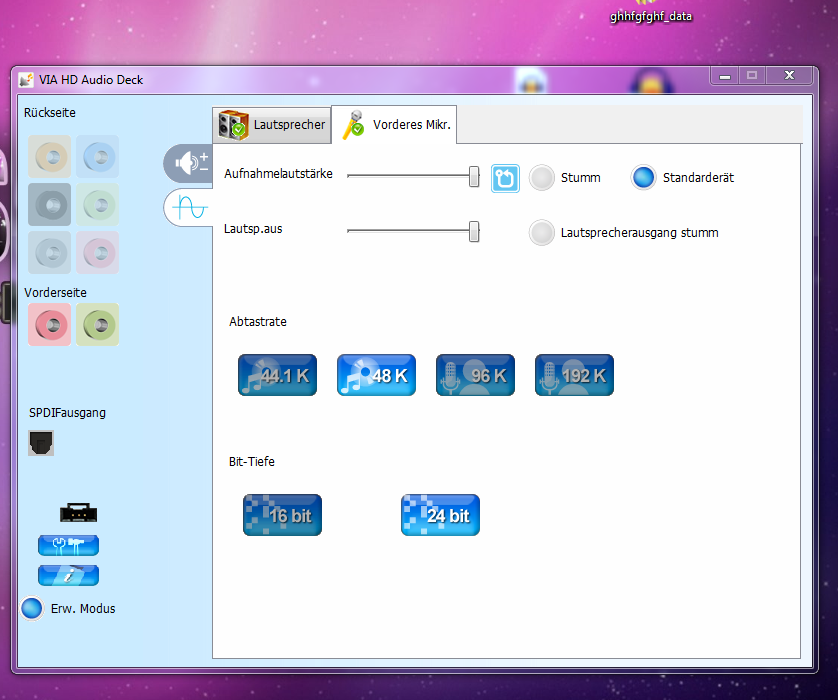
Task: Choose 16 bit depth
Action: point(282,515)
